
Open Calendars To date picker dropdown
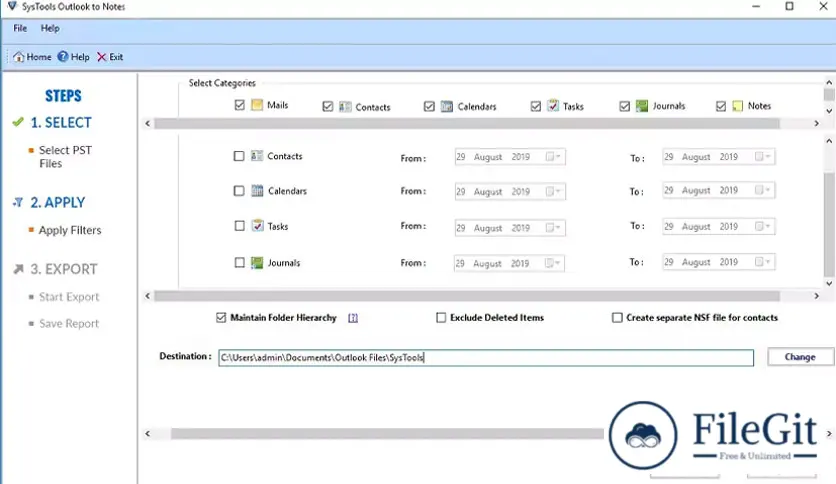tap(762, 190)
